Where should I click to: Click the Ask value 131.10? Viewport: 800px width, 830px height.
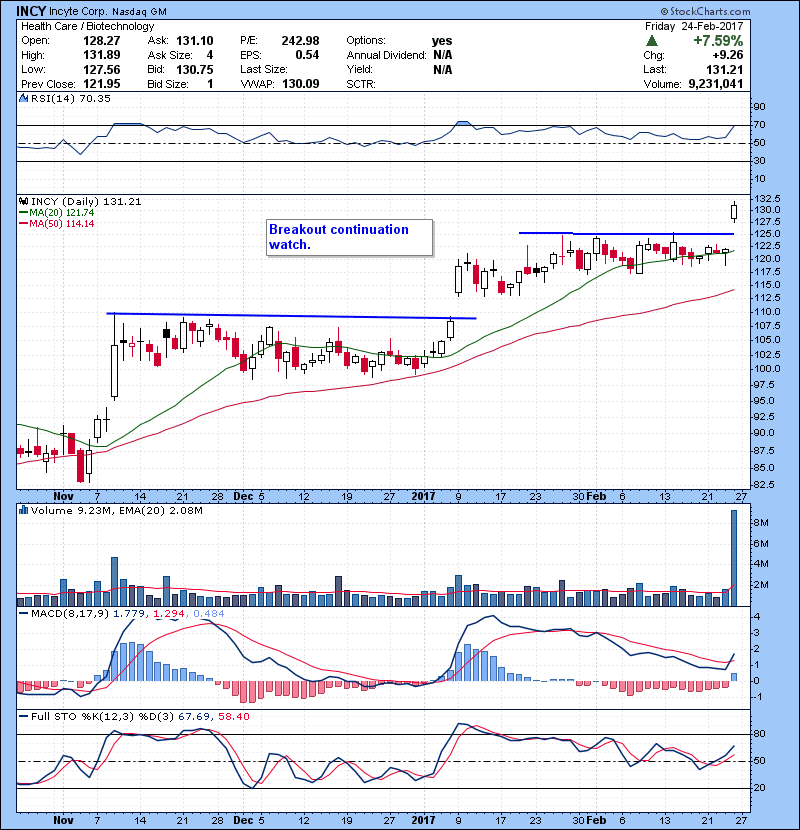(195, 41)
